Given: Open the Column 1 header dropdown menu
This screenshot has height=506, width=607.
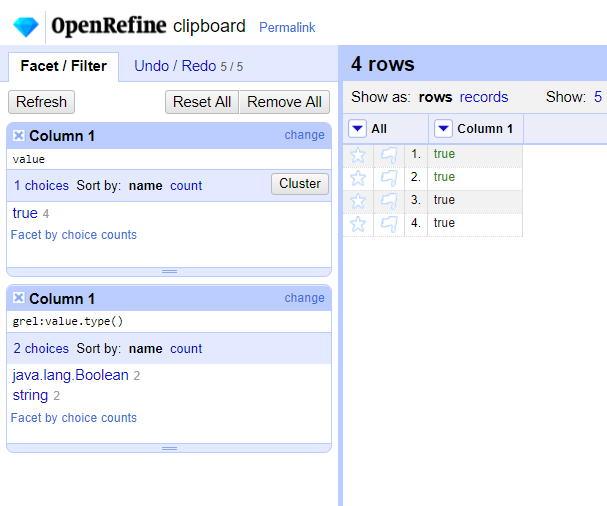Looking at the screenshot, I should (x=443, y=129).
